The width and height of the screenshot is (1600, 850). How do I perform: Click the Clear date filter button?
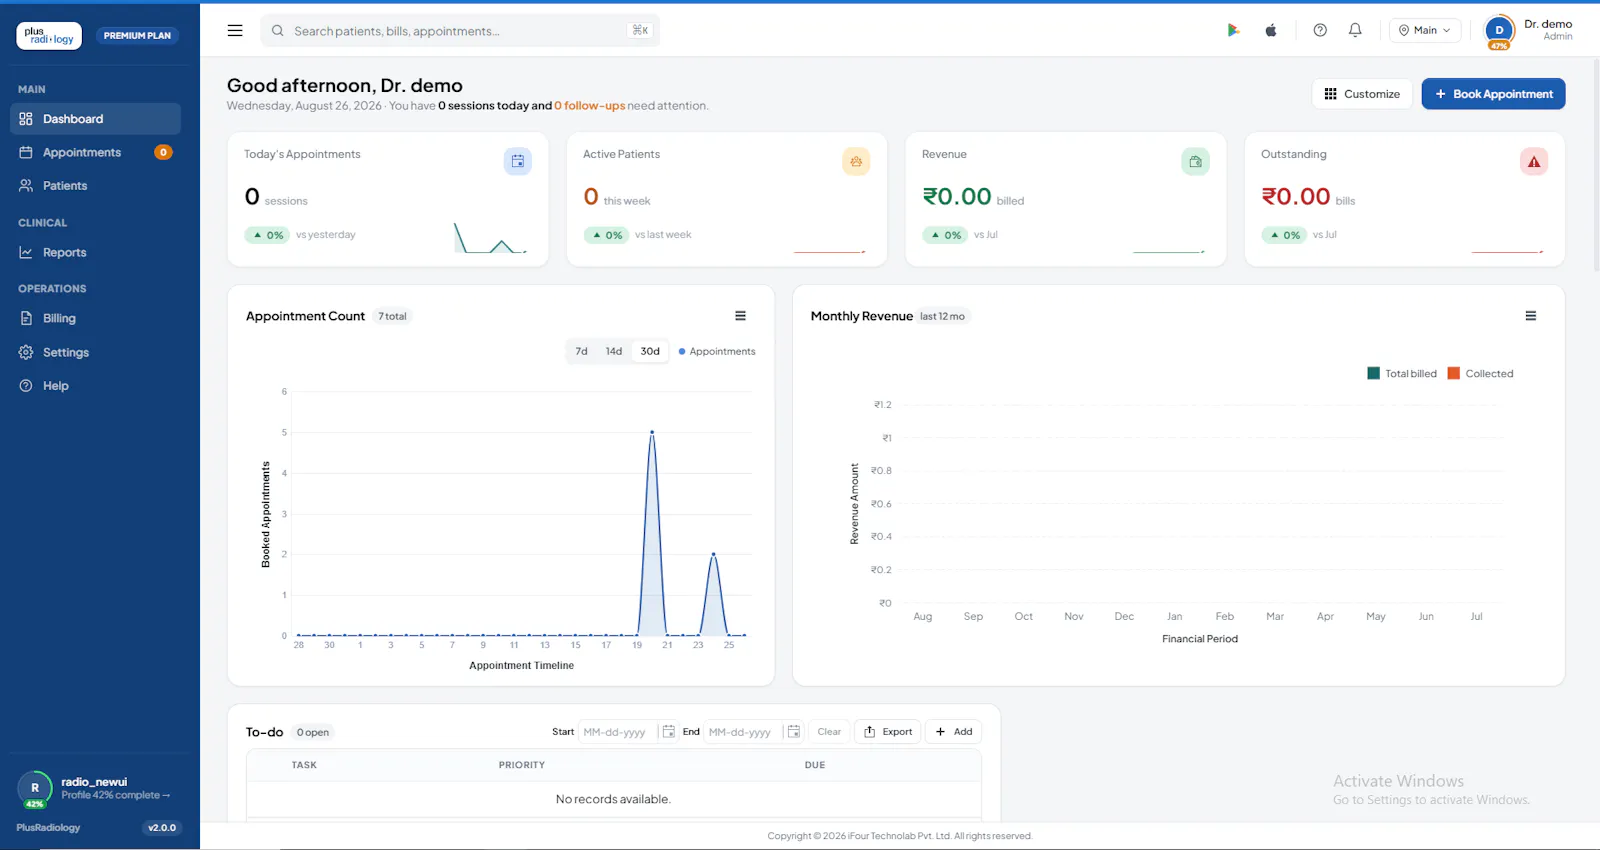[829, 732]
